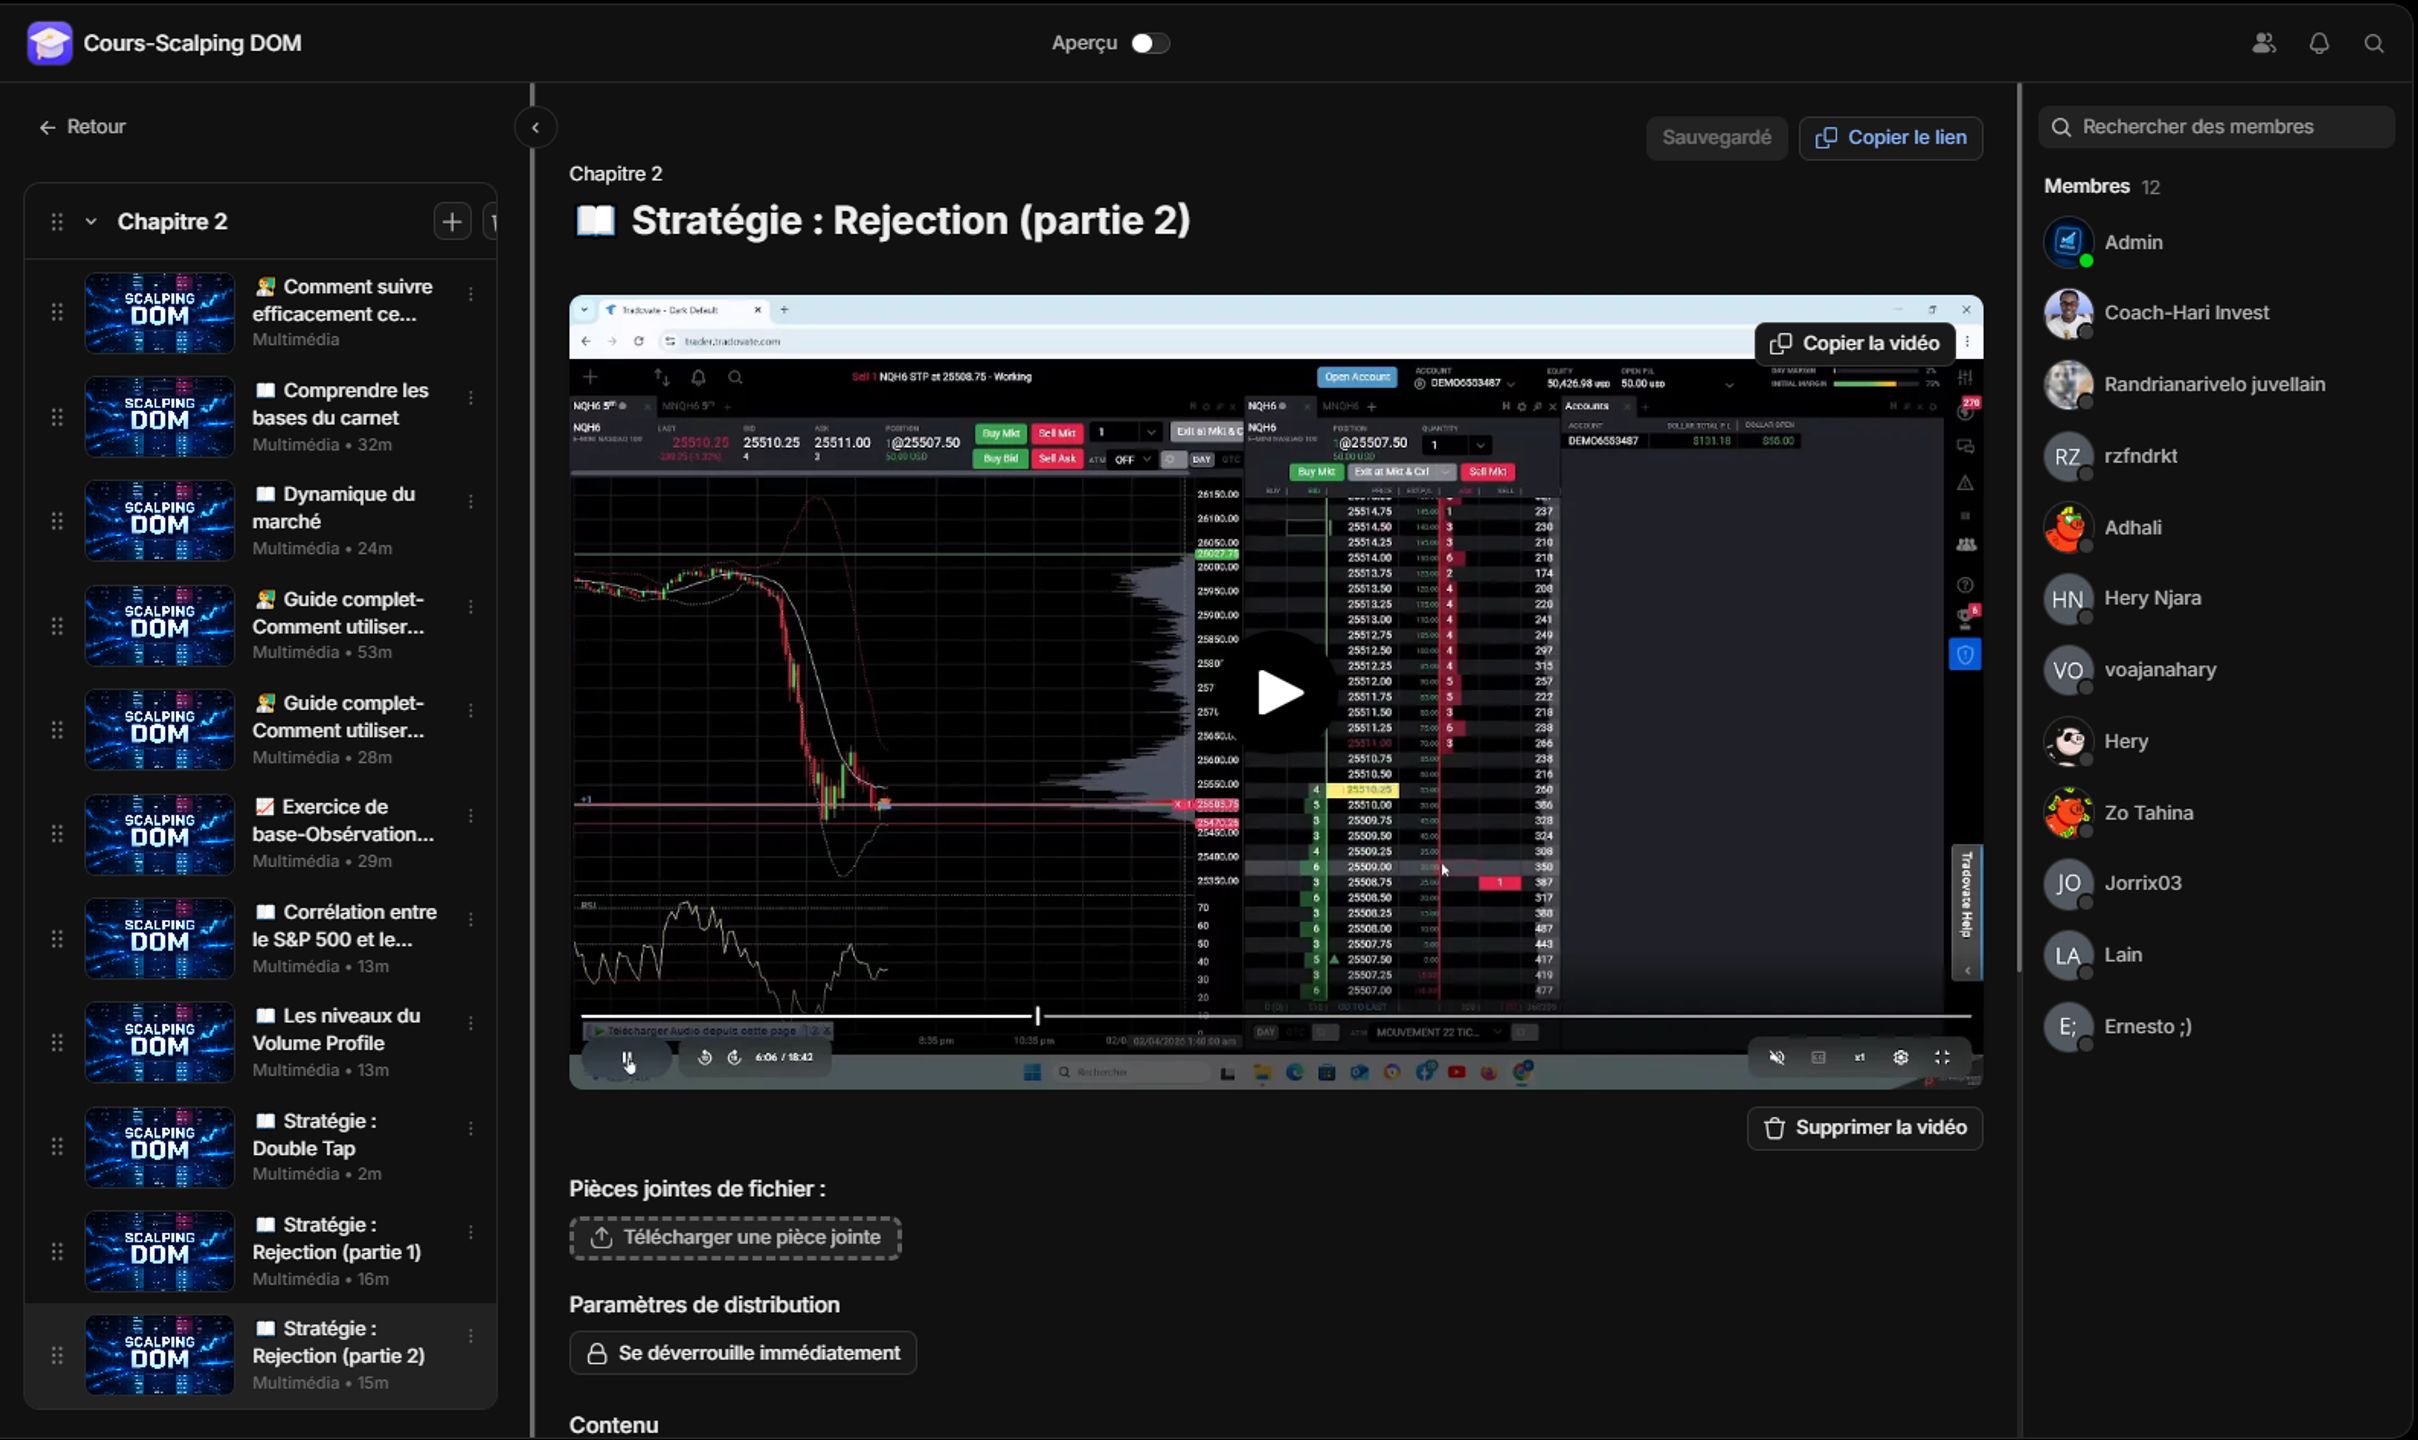Seek along the video progress bar

pos(1276,1016)
